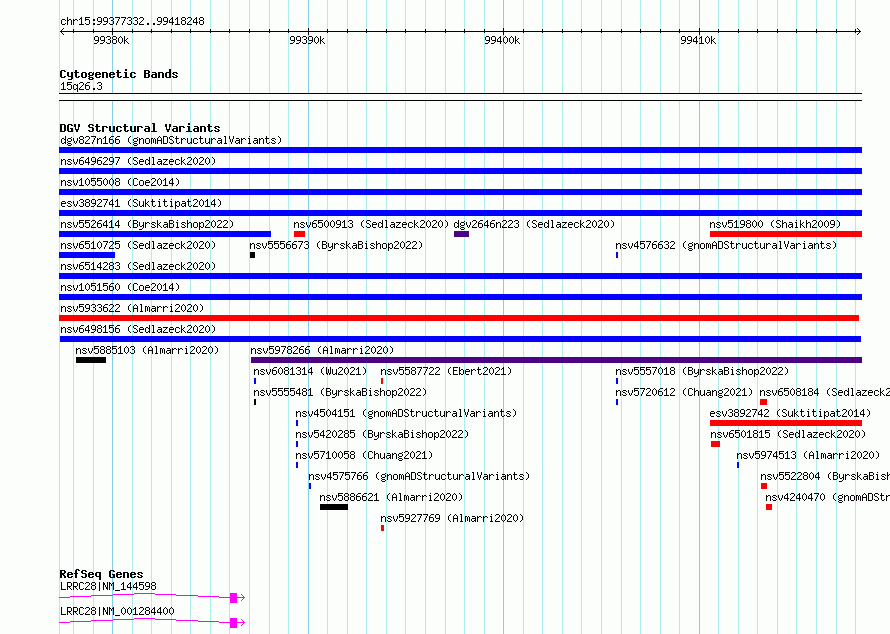Select the nsv4575766 (gnomADStructuralVariants) label

click(x=419, y=476)
